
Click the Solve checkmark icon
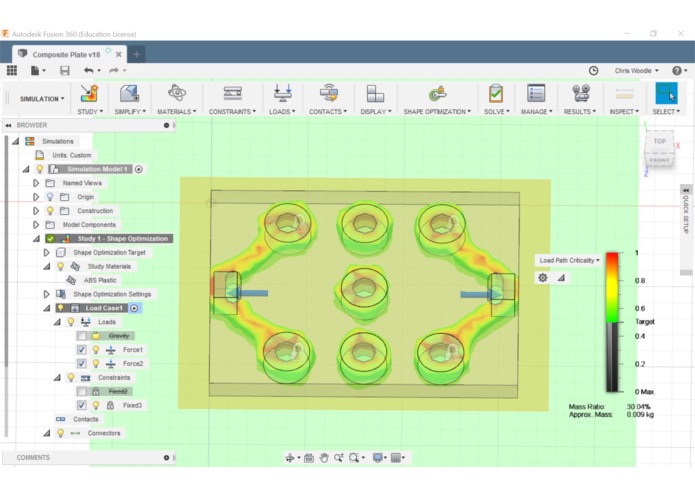496,93
